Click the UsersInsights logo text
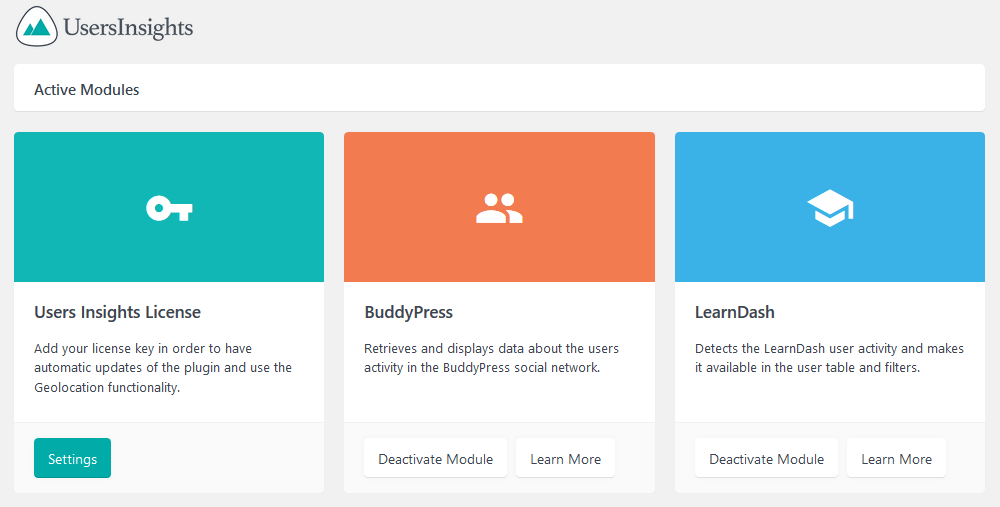Screen dimensions: 1000x507 [x=128, y=28]
